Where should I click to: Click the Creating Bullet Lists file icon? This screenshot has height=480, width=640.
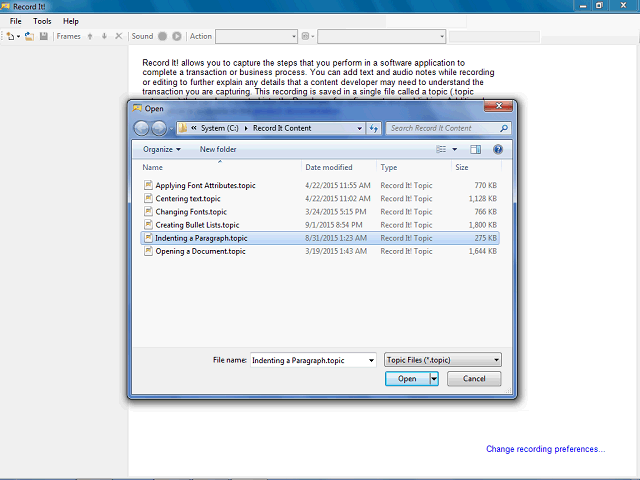pos(148,224)
